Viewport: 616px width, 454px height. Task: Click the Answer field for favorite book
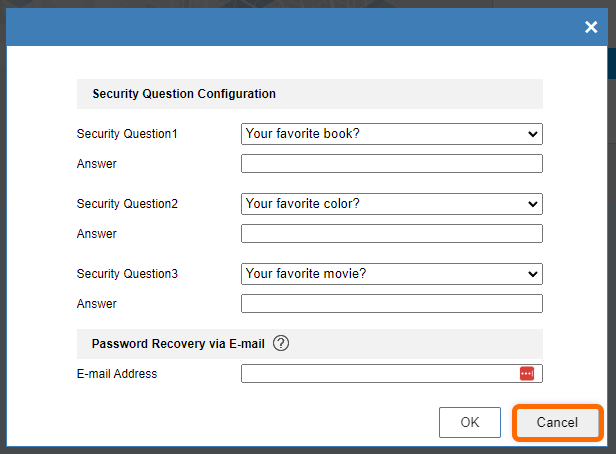pyautogui.click(x=391, y=164)
